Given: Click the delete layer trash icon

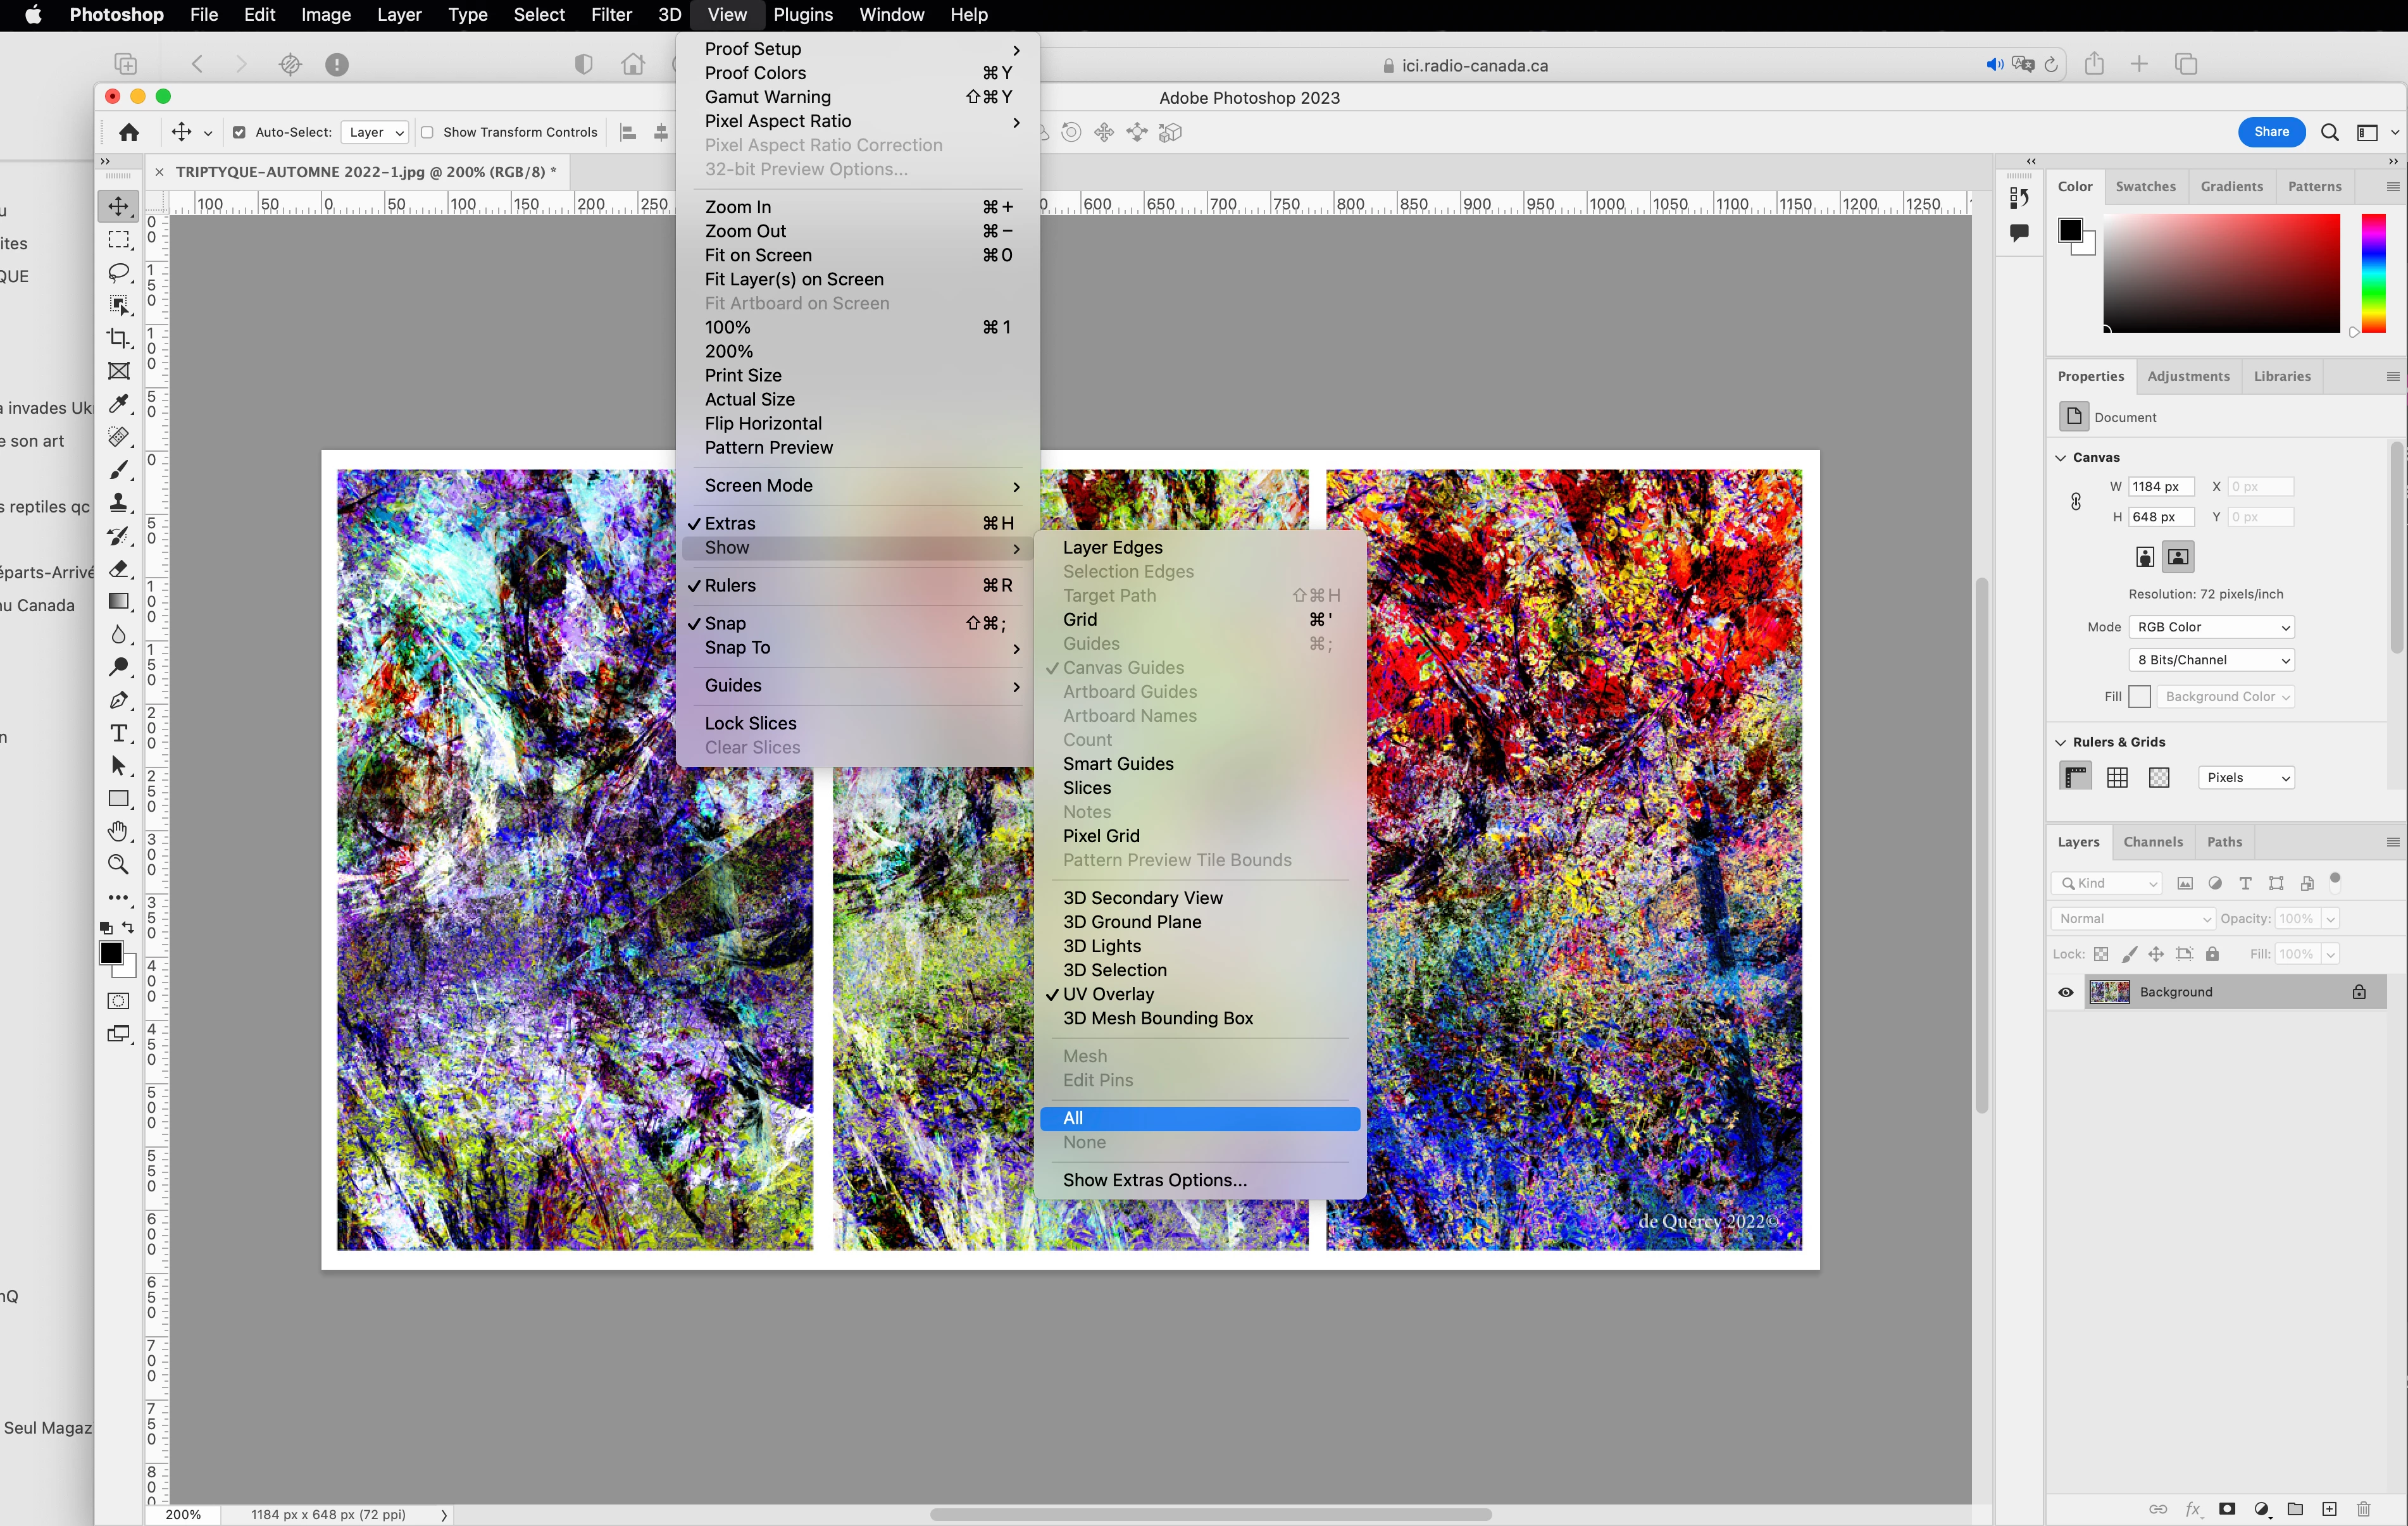Looking at the screenshot, I should pos(2364,1509).
